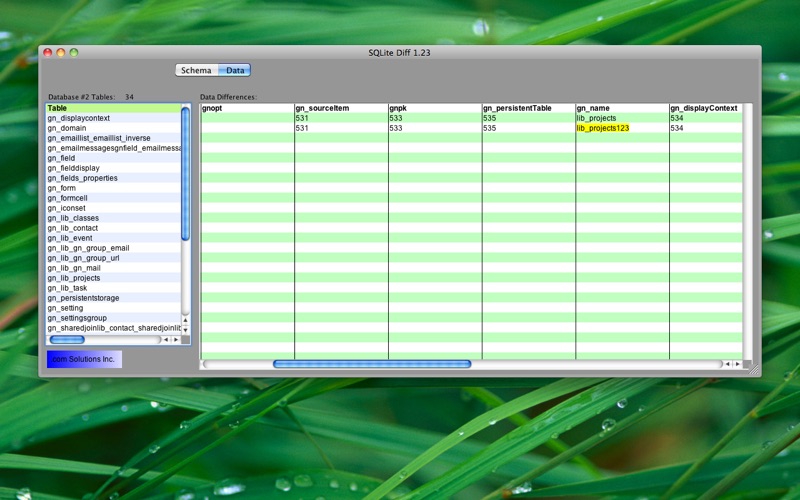
Task: Select the highlighted lib_projects123 cell
Action: pyautogui.click(x=622, y=128)
